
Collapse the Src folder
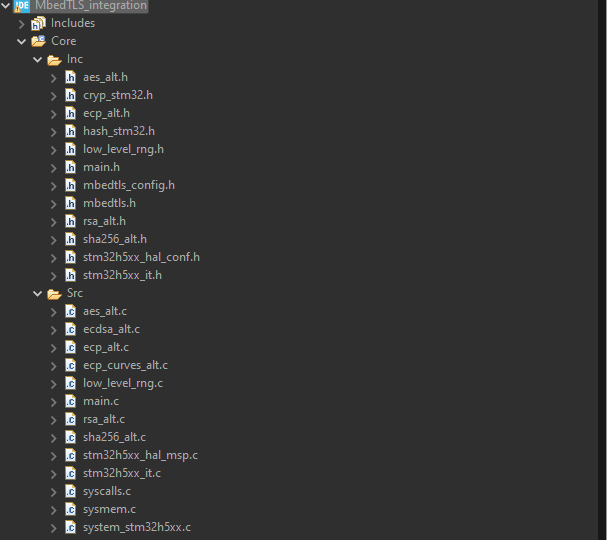click(x=38, y=293)
